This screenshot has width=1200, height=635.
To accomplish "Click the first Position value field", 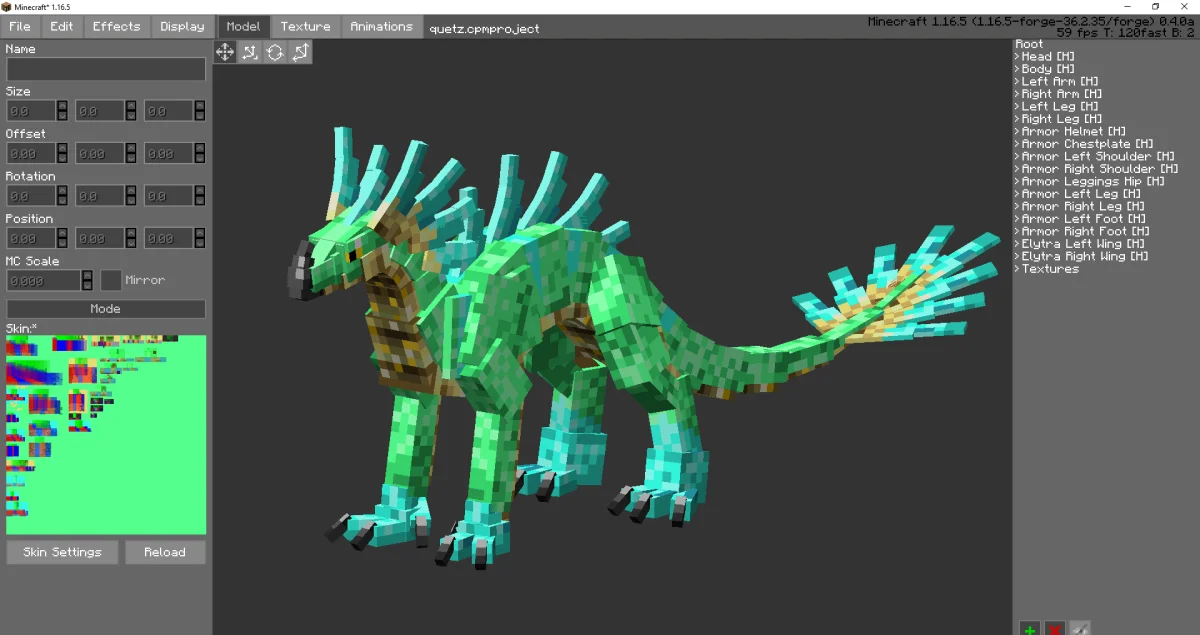I will click(31, 238).
